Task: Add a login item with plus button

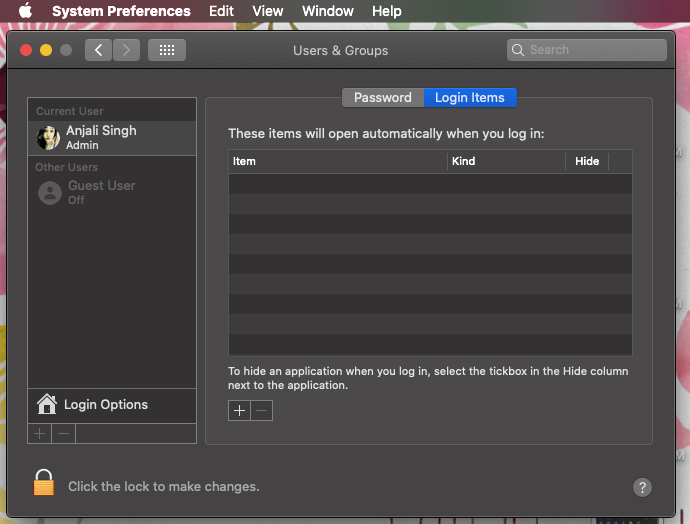Action: [239, 411]
